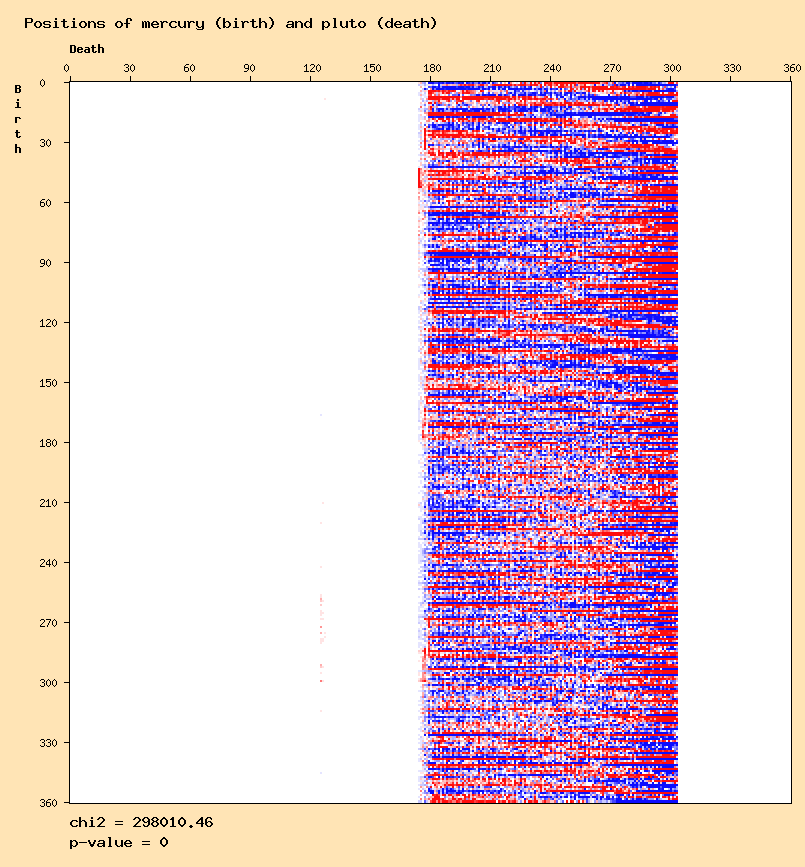Select the 180 tick on Death axis
The image size is (805, 867).
pyautogui.click(x=432, y=68)
